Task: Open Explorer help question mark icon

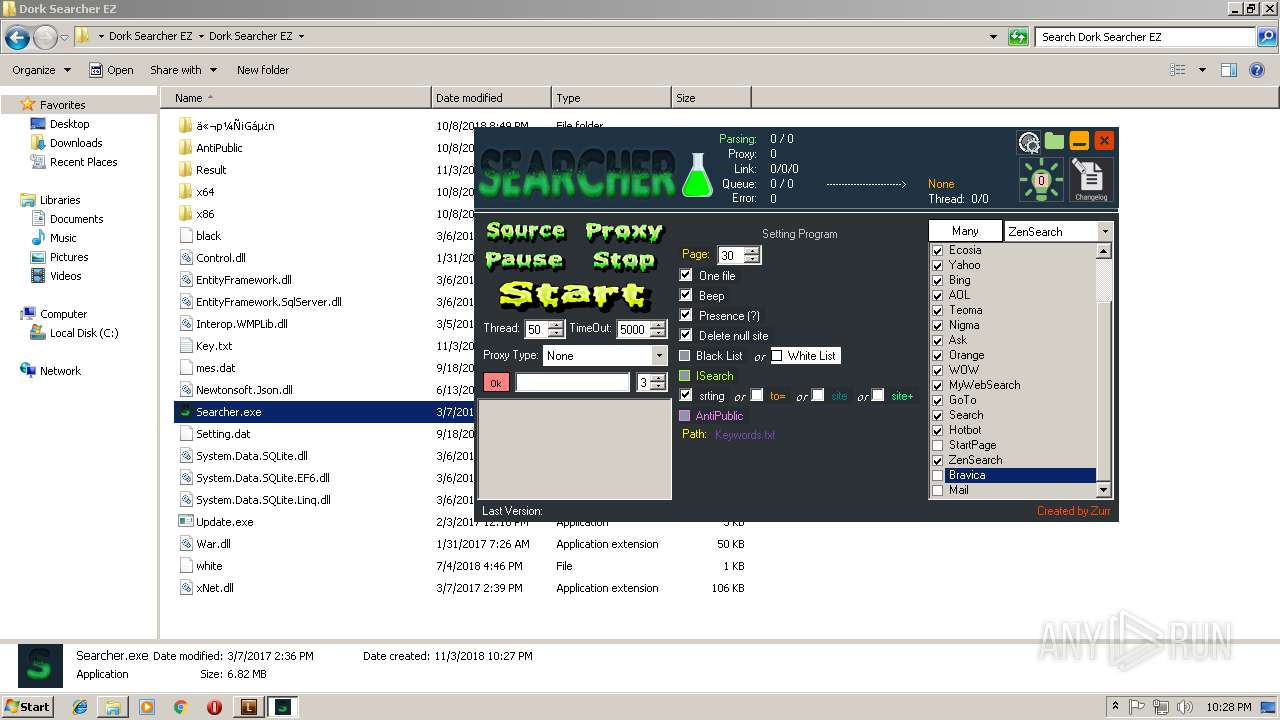Action: pyautogui.click(x=1259, y=70)
